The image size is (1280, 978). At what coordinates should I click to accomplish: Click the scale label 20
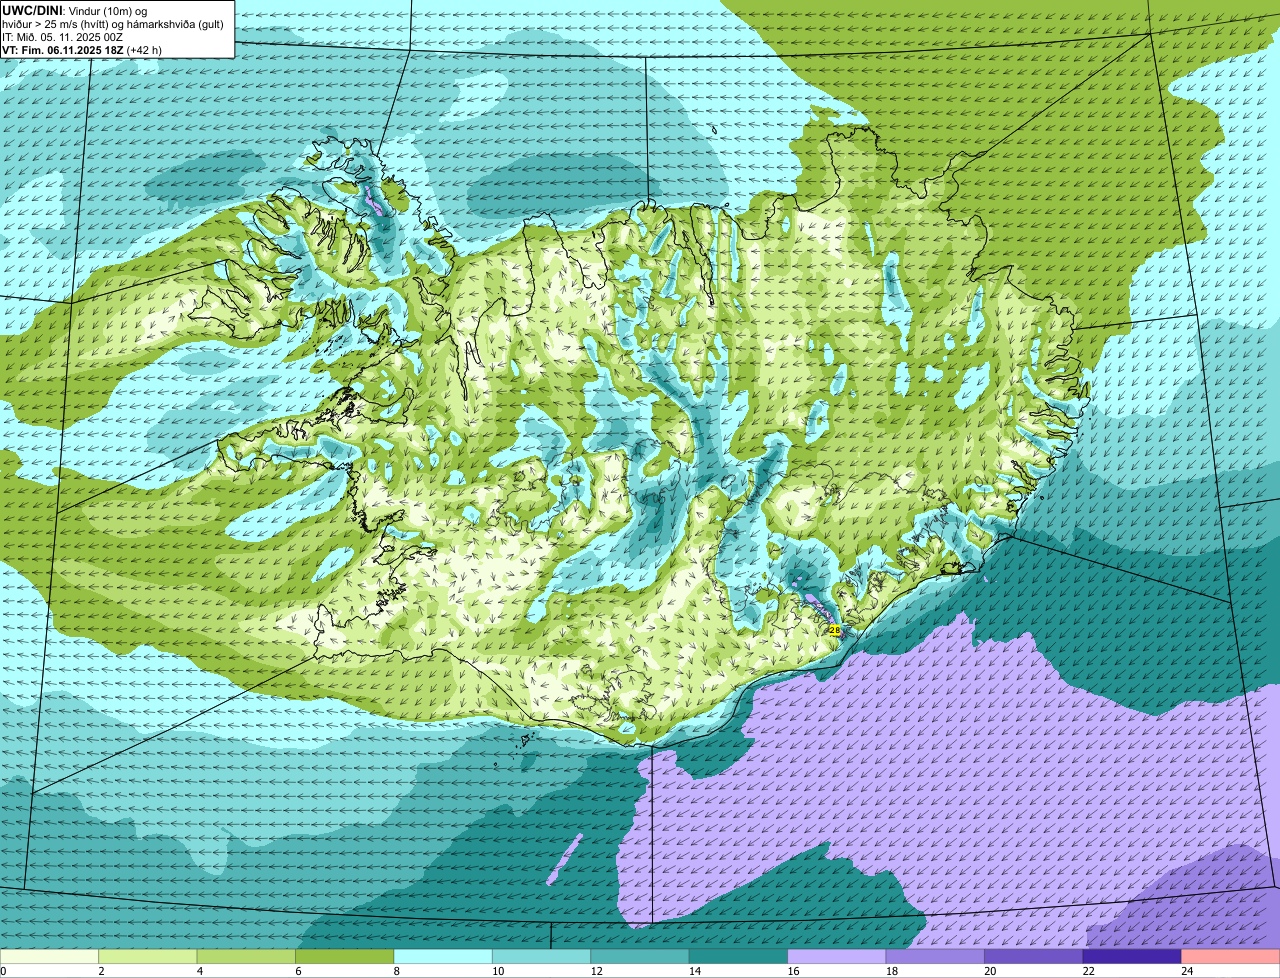(988, 971)
